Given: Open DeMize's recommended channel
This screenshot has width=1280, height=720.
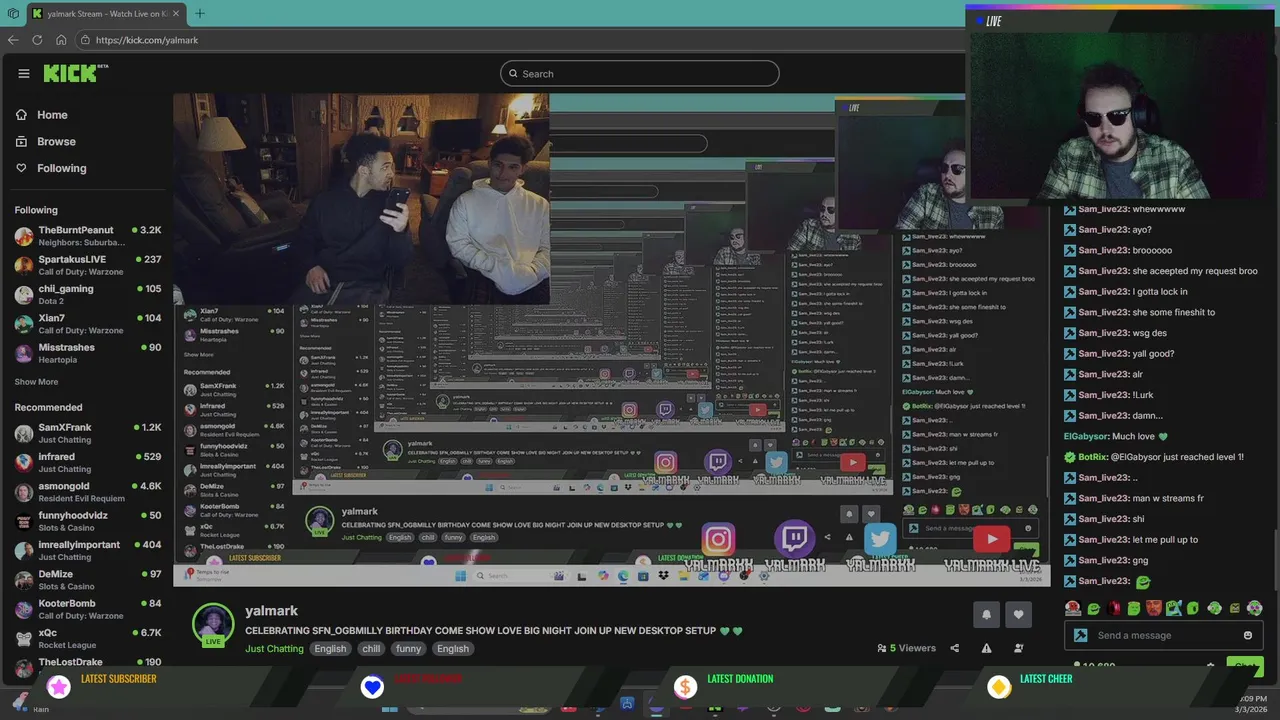Looking at the screenshot, I should (87, 579).
